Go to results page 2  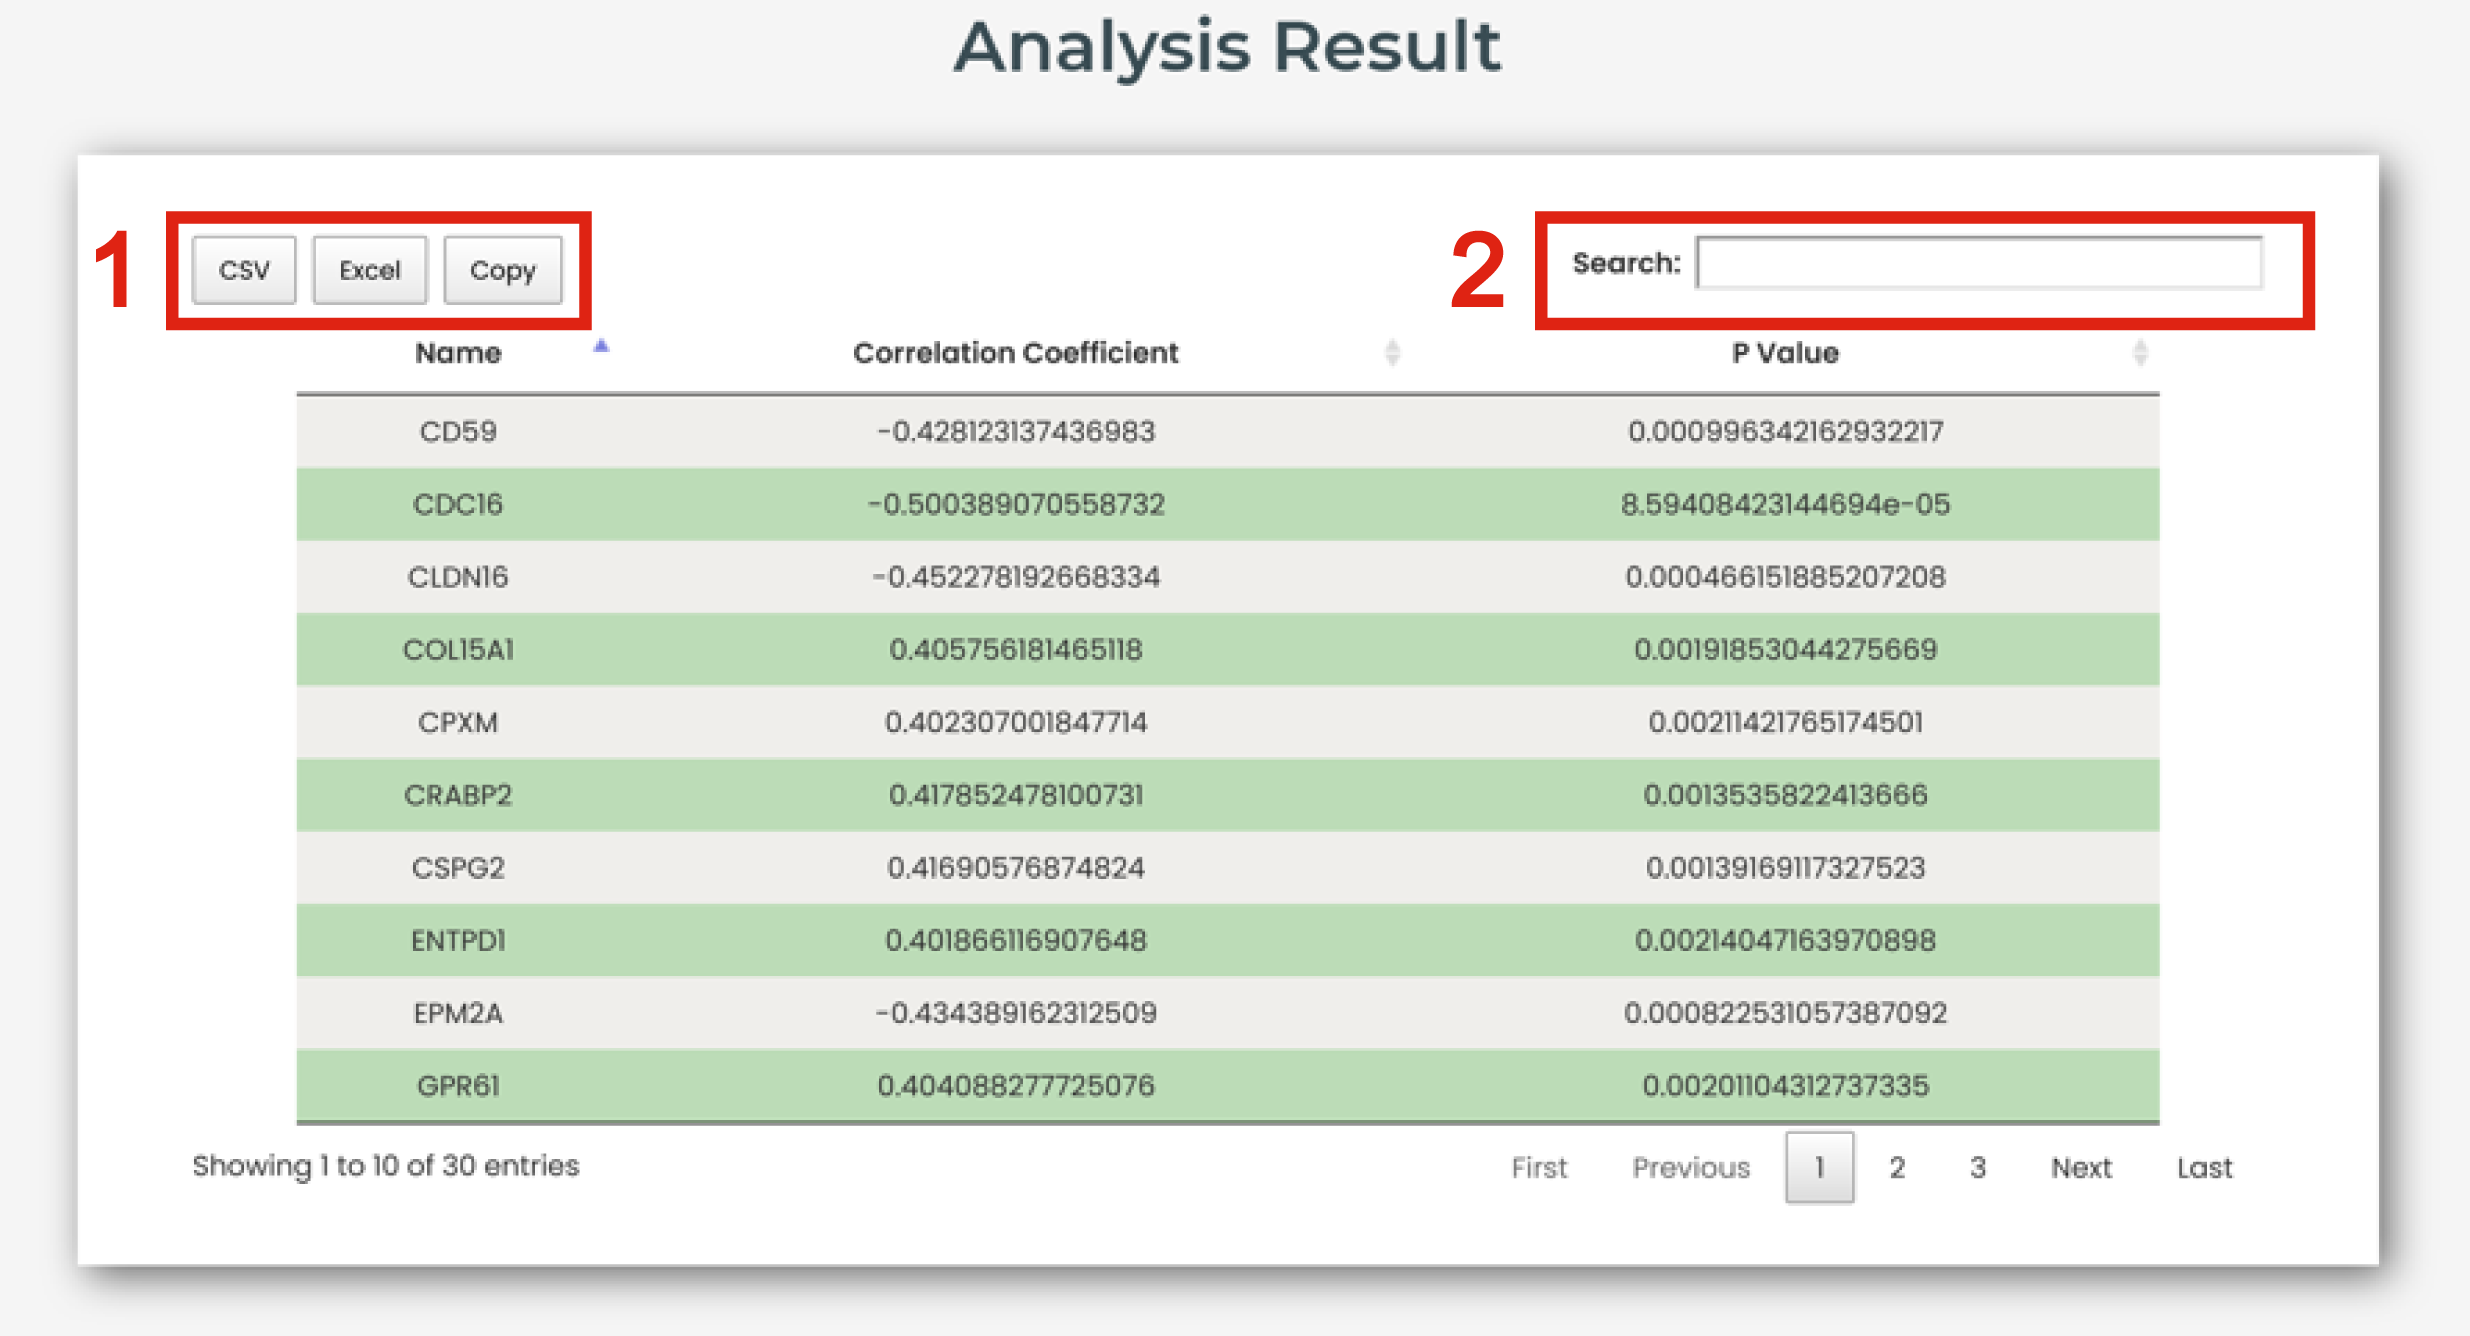[x=1897, y=1167]
